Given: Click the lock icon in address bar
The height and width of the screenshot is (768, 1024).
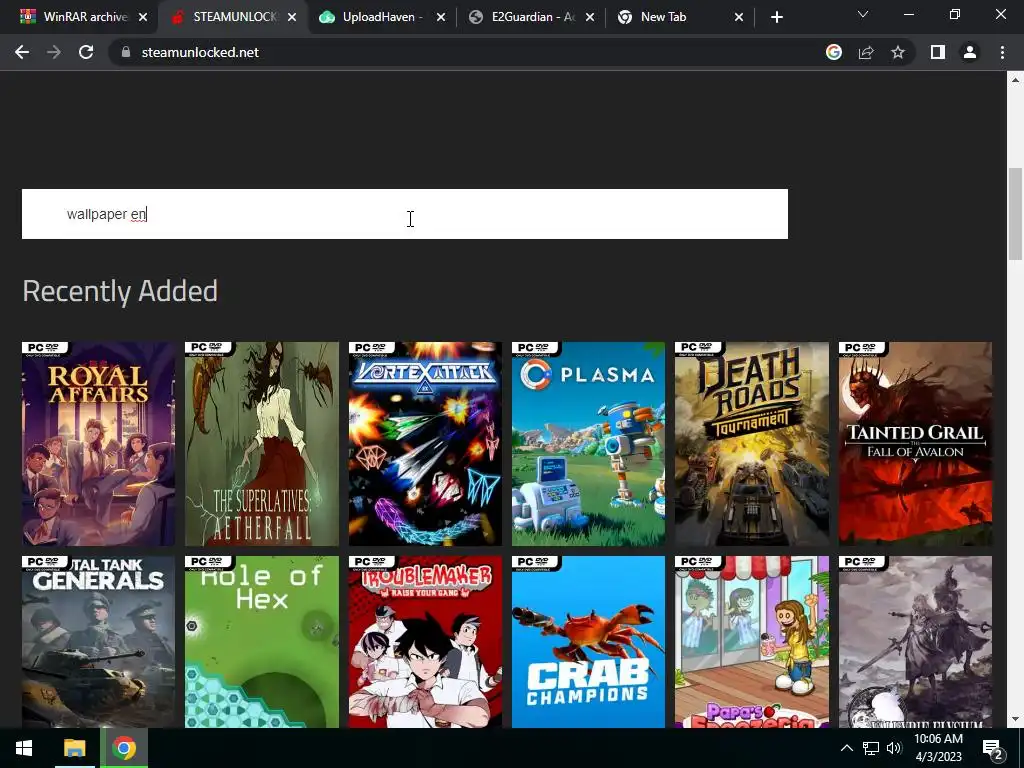Looking at the screenshot, I should point(126,52).
